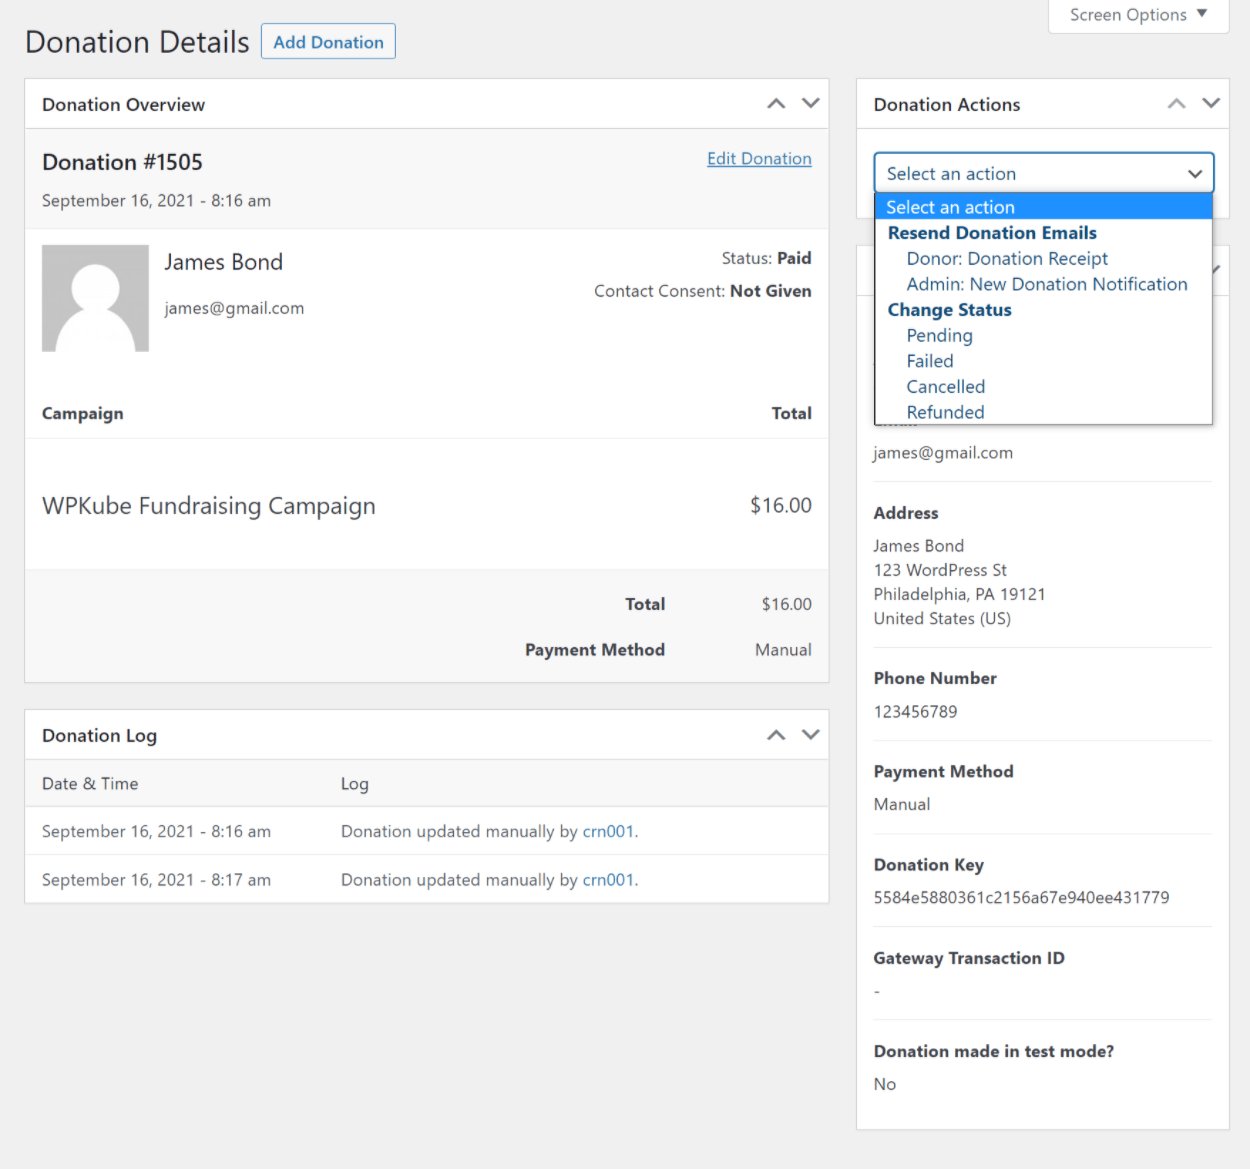The height and width of the screenshot is (1169, 1250).
Task: Move Donation Overview panel up arrow
Action: point(776,104)
